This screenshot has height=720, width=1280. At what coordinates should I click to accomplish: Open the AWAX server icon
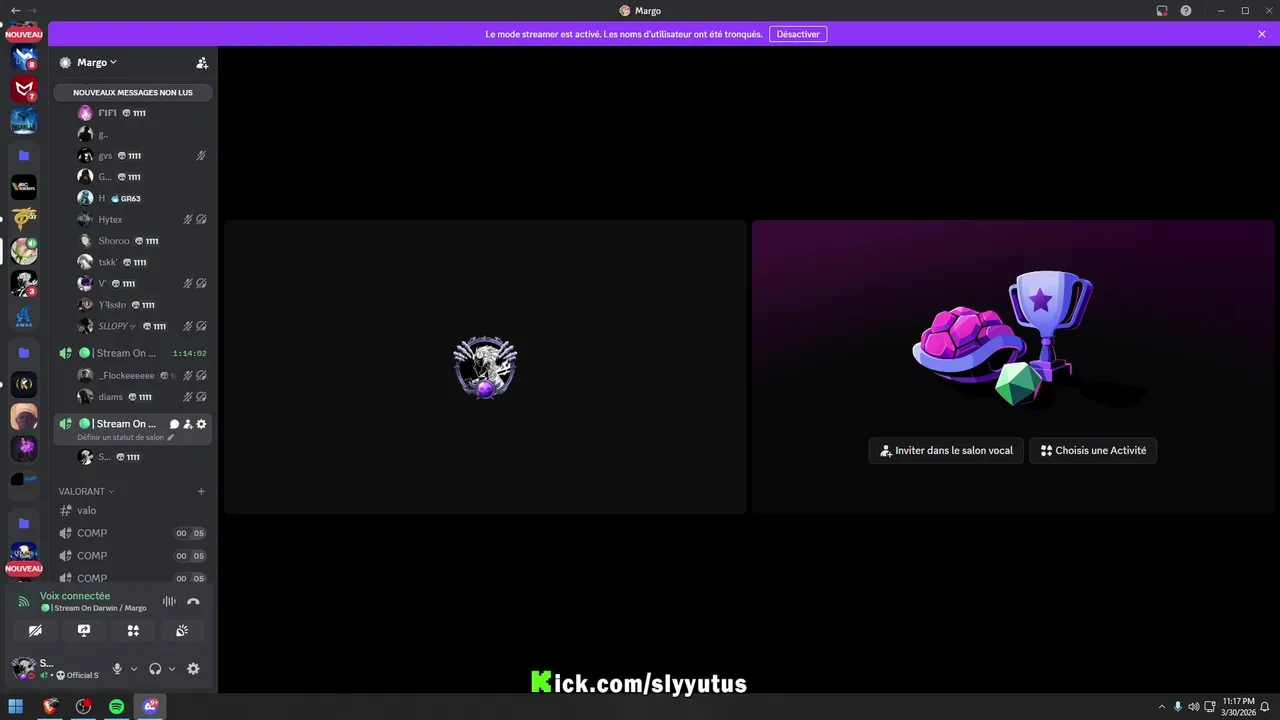[x=24, y=317]
